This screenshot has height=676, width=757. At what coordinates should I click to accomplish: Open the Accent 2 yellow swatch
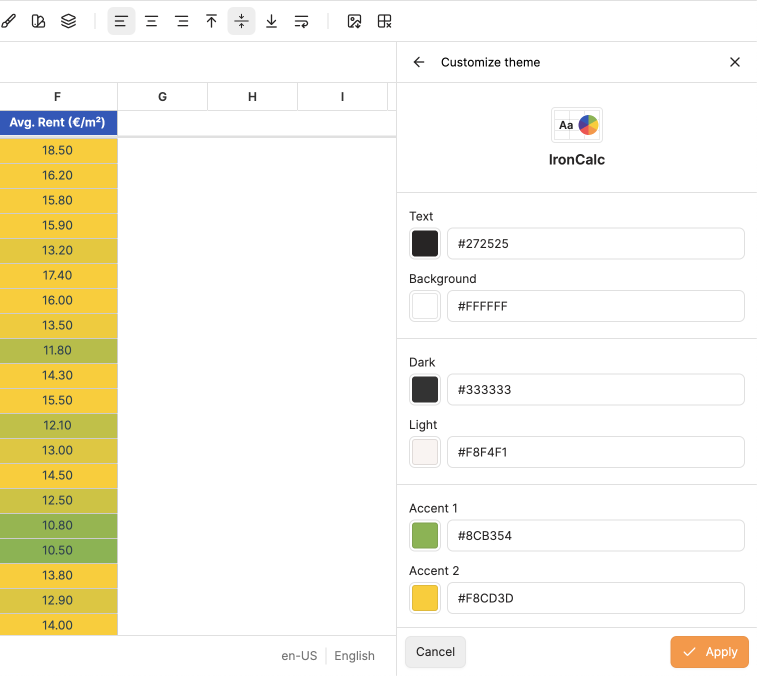[x=425, y=598]
